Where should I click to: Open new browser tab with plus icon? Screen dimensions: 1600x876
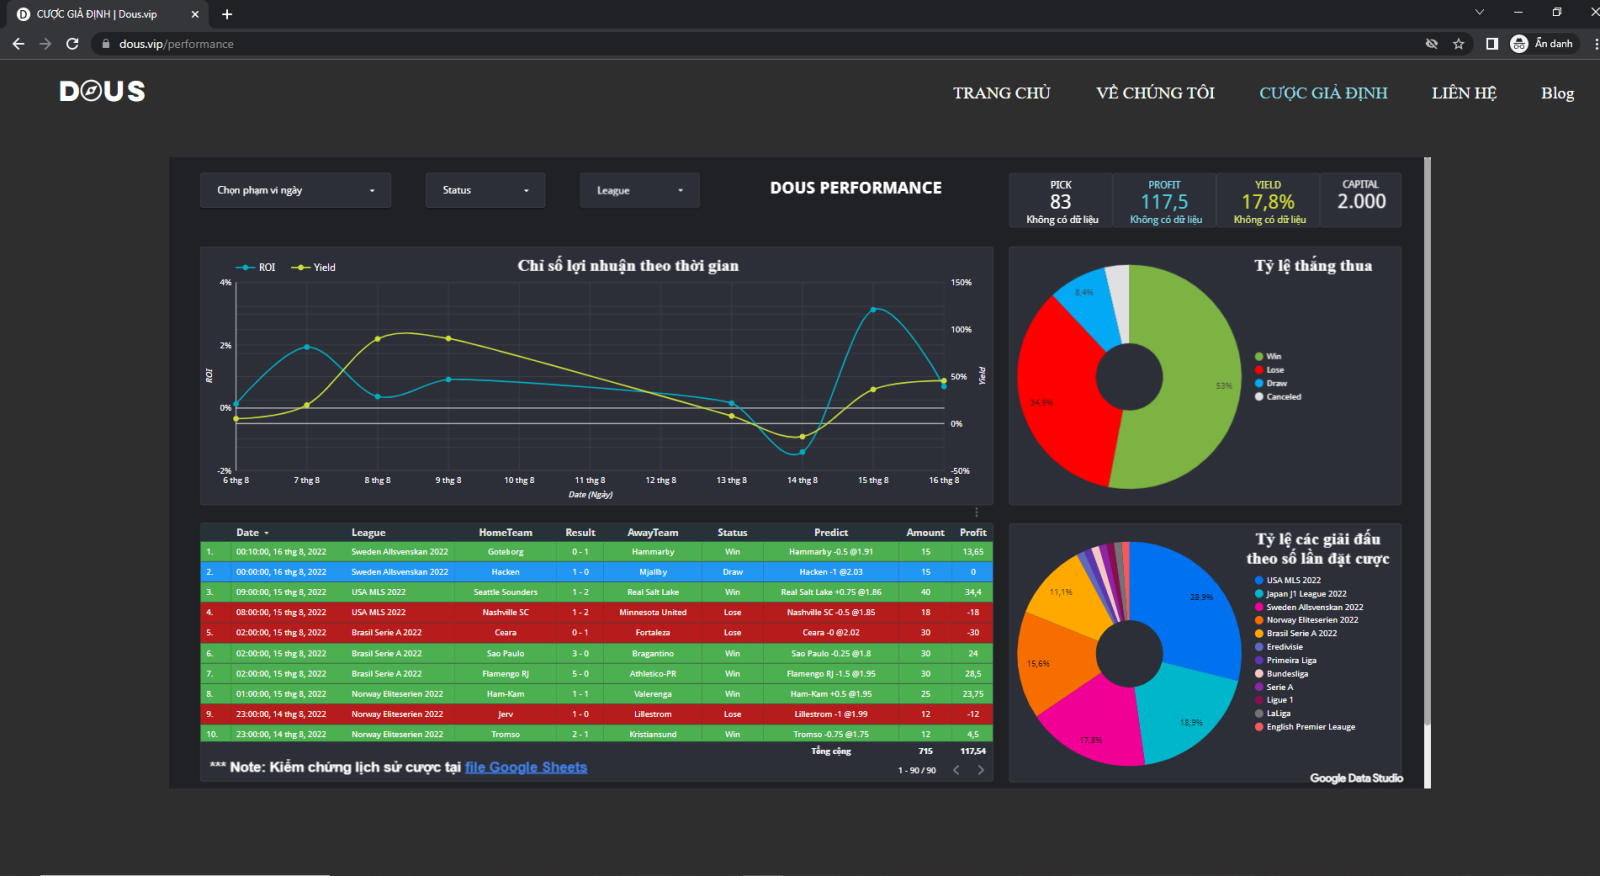[227, 14]
